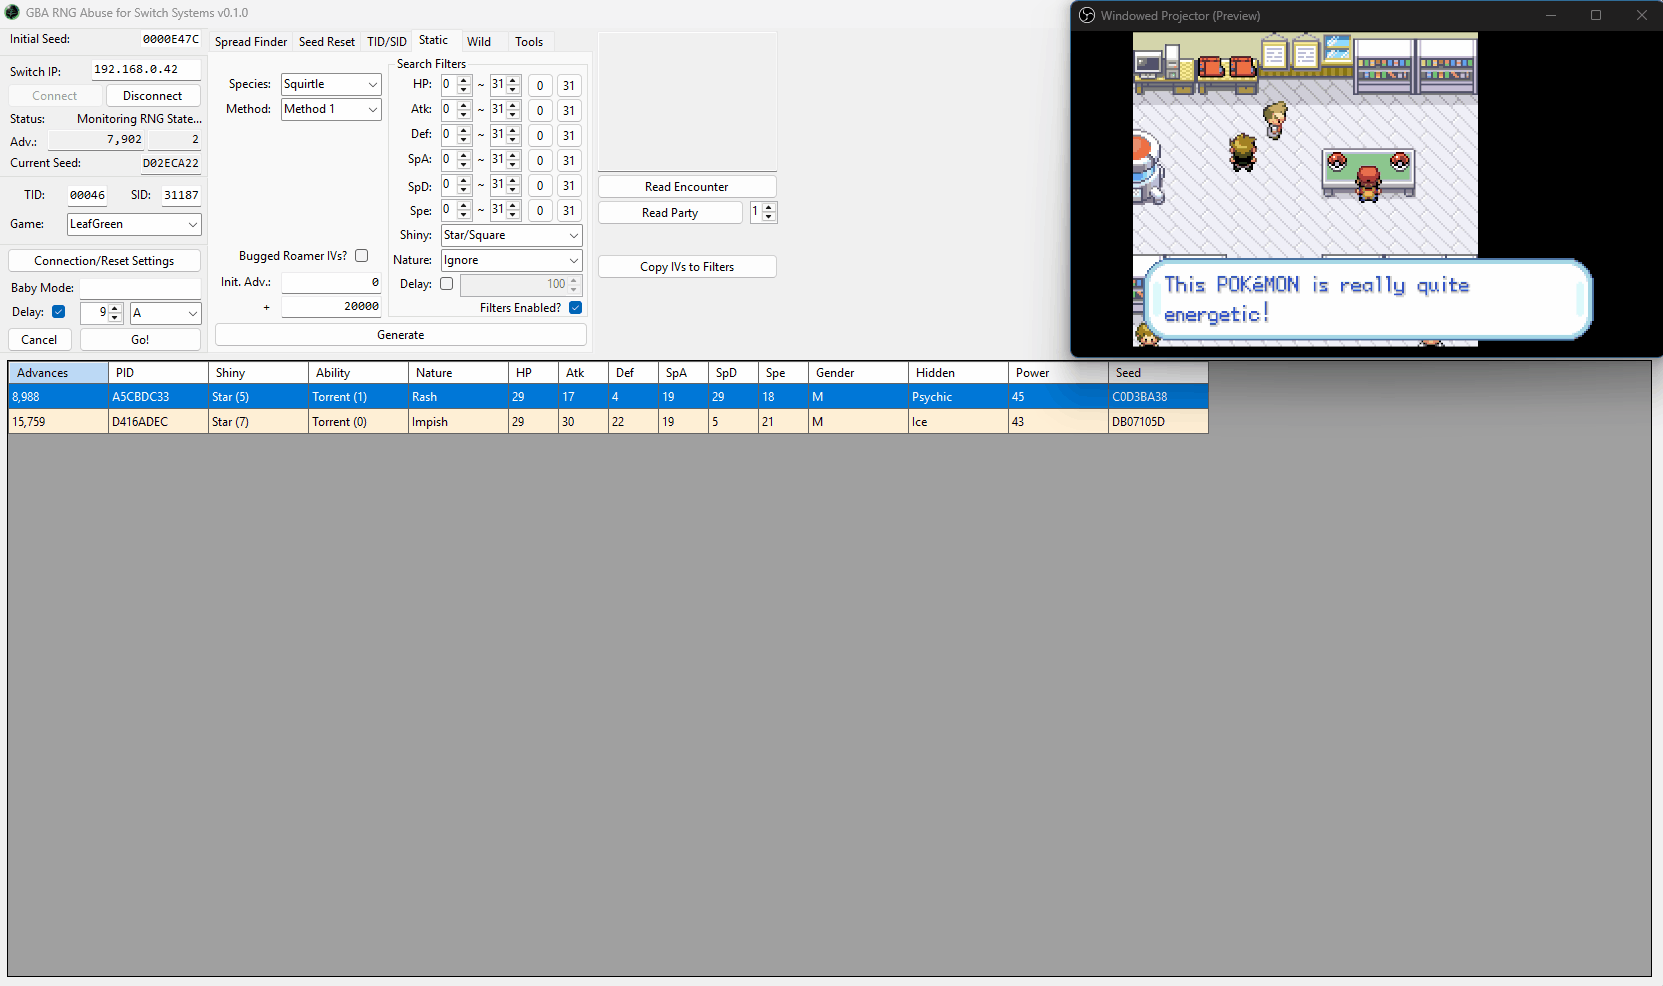Set HP filter to 0 quick button
This screenshot has width=1663, height=986.
(x=540, y=85)
